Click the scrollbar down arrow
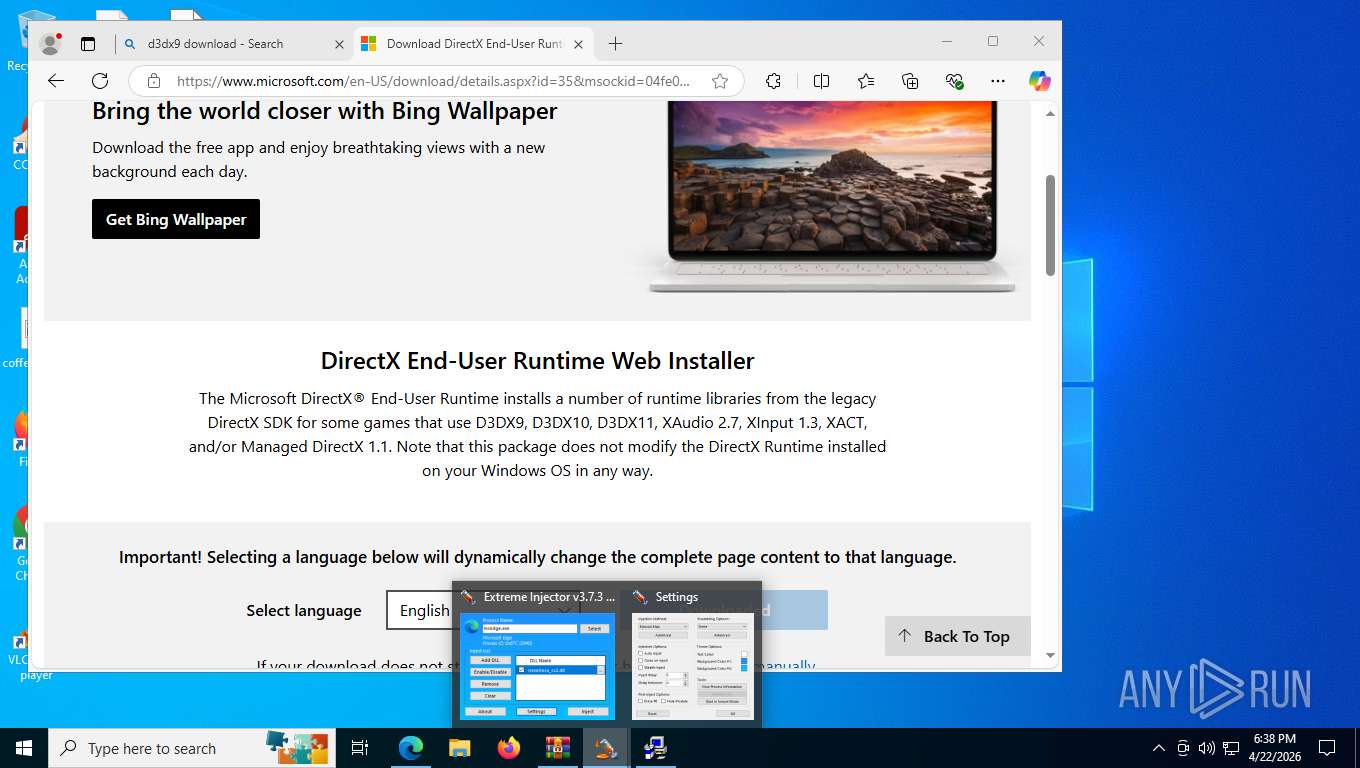Screen dimensions: 1360x768 pyautogui.click(x=1050, y=655)
